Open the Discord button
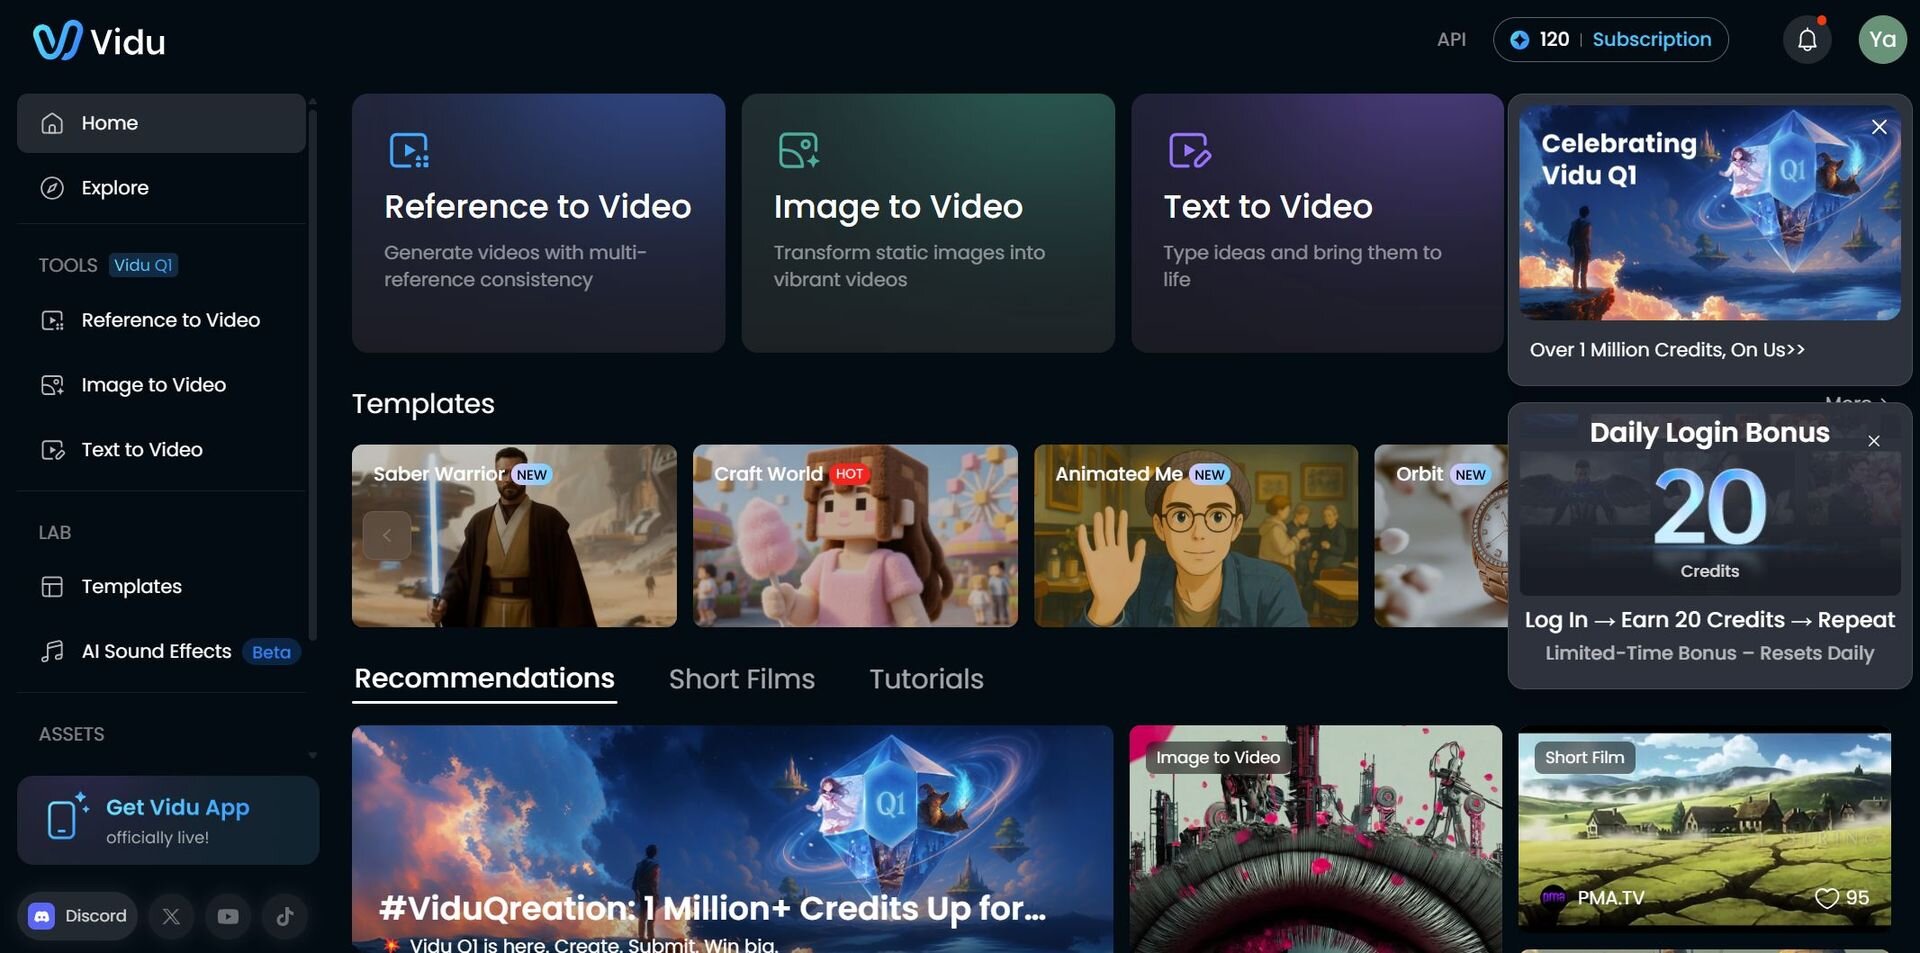This screenshot has height=953, width=1920. [x=78, y=916]
